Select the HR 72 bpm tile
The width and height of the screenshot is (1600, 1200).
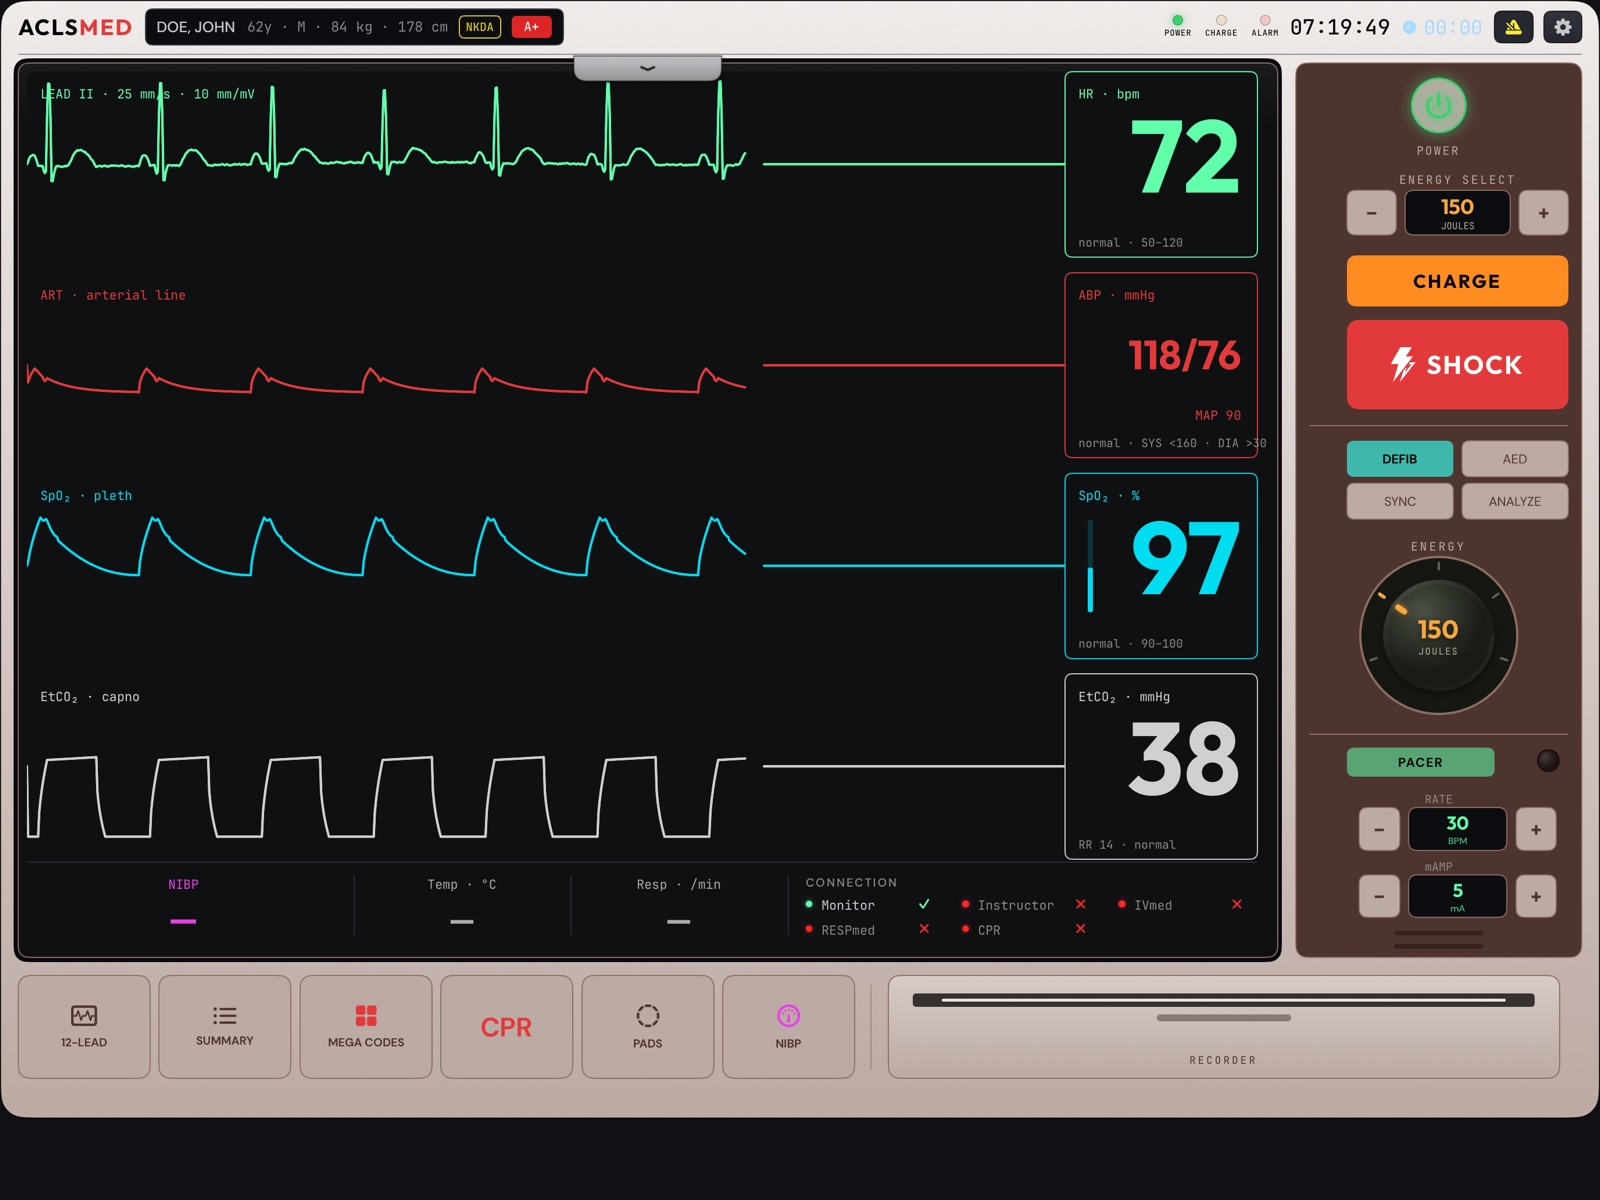(1161, 165)
